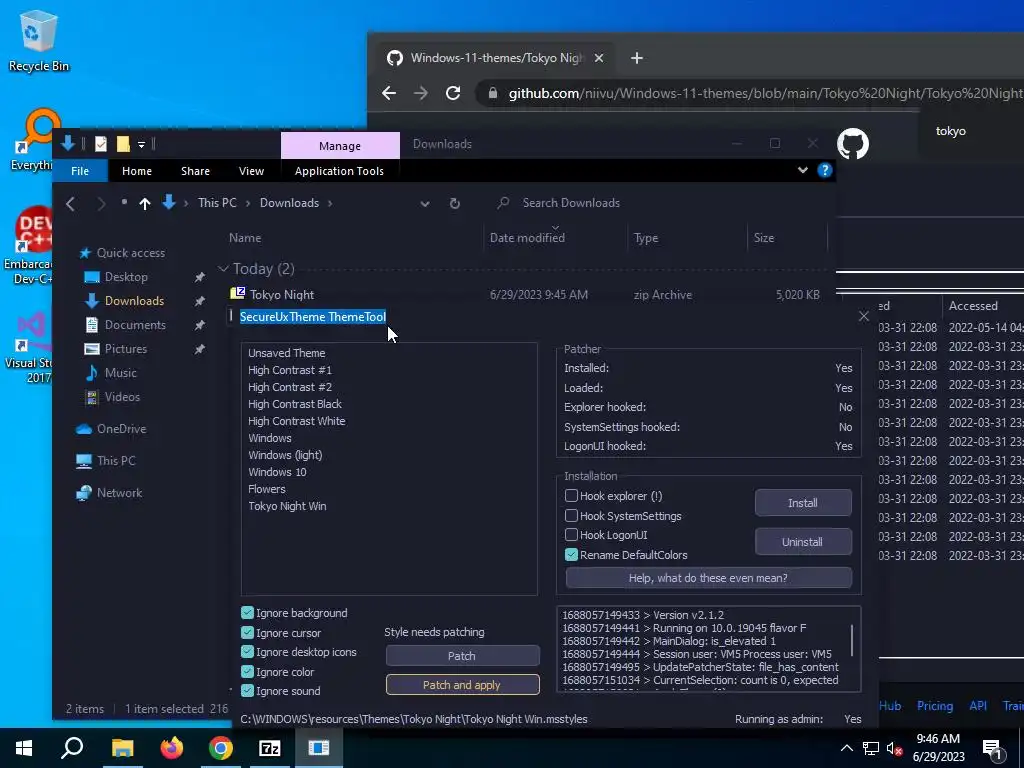
Task: Launch Visual Studio 2017 desktop shortcut
Action: pyautogui.click(x=29, y=346)
